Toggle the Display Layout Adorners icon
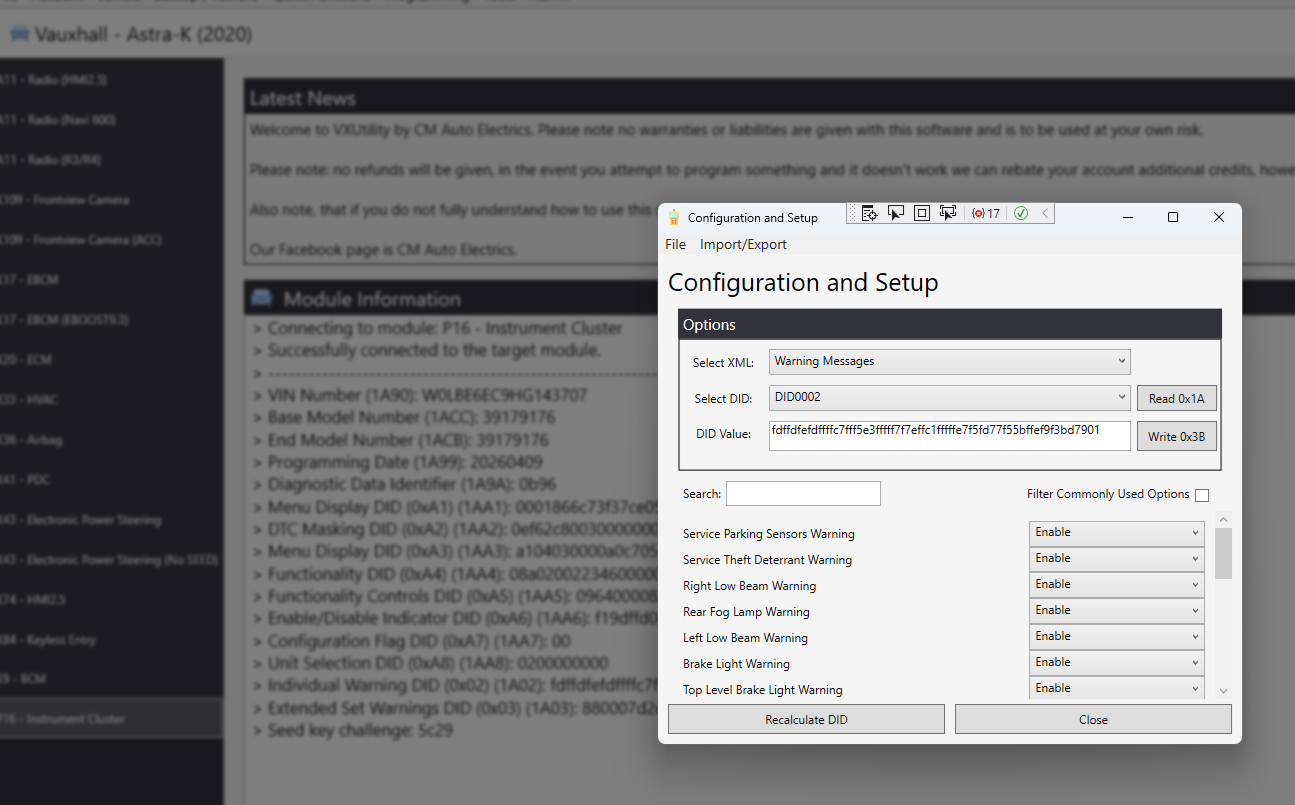Image resolution: width=1295 pixels, height=805 pixels. pos(922,213)
